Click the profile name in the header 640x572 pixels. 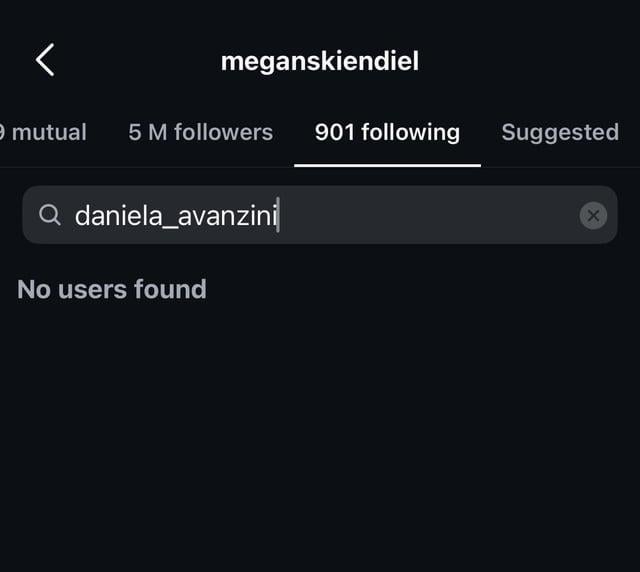pos(320,61)
